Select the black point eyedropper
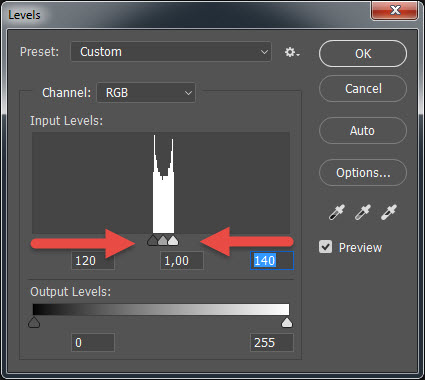This screenshot has height=380, width=425. pyautogui.click(x=337, y=212)
